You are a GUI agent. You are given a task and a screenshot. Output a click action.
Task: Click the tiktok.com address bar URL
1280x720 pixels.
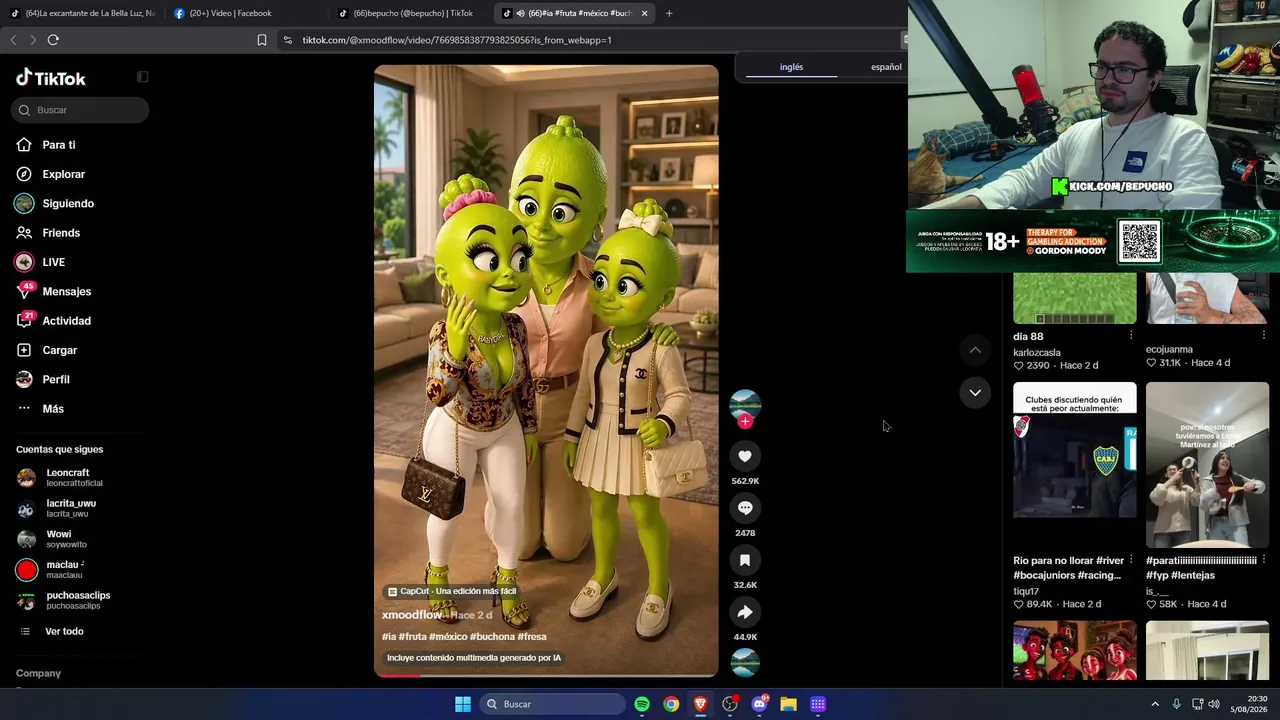[x=457, y=40]
